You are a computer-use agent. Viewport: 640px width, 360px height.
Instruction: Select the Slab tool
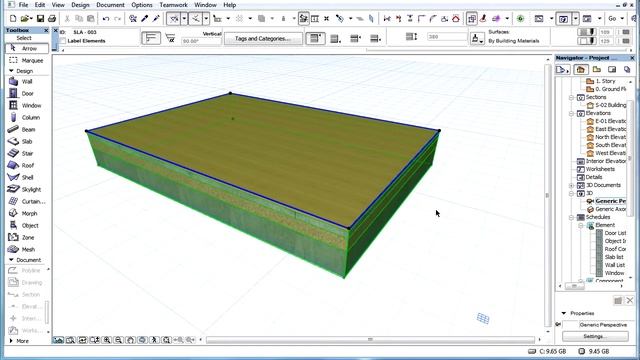coord(27,141)
